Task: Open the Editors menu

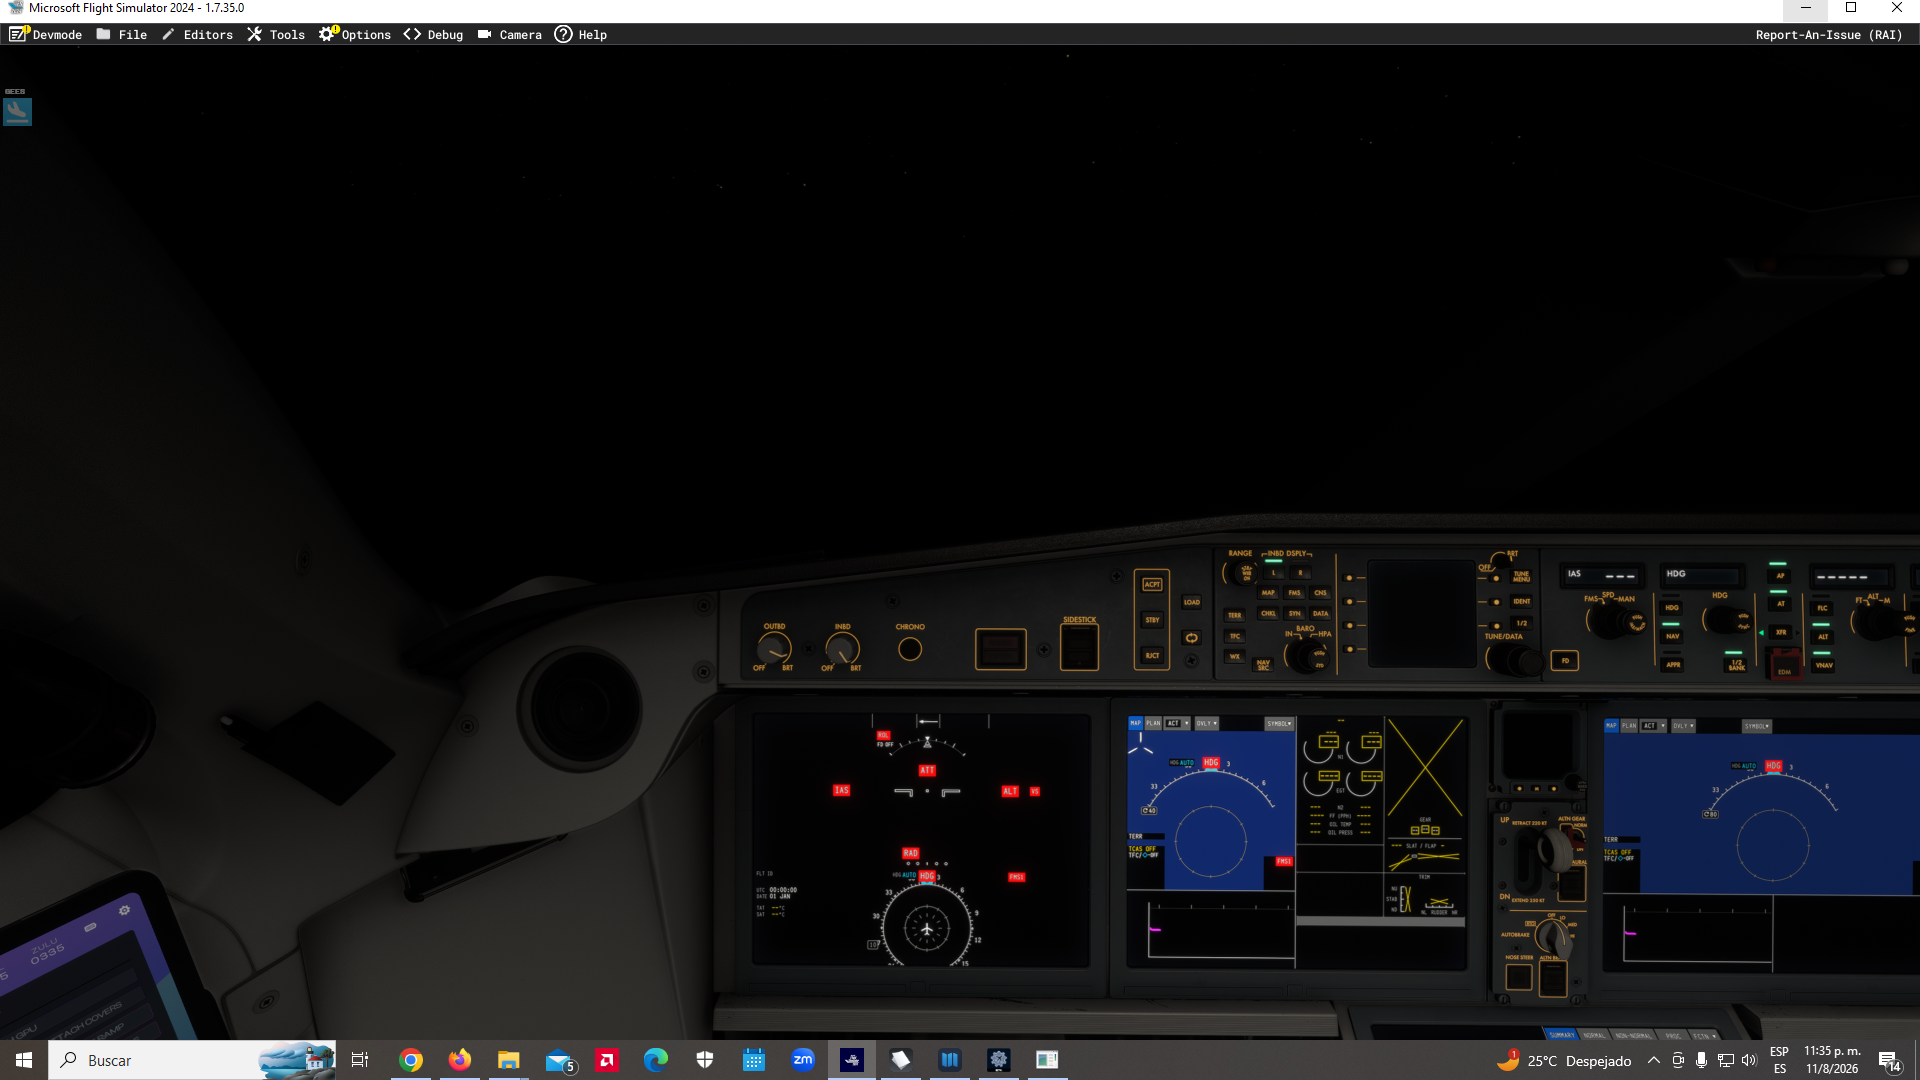Action: click(x=197, y=34)
